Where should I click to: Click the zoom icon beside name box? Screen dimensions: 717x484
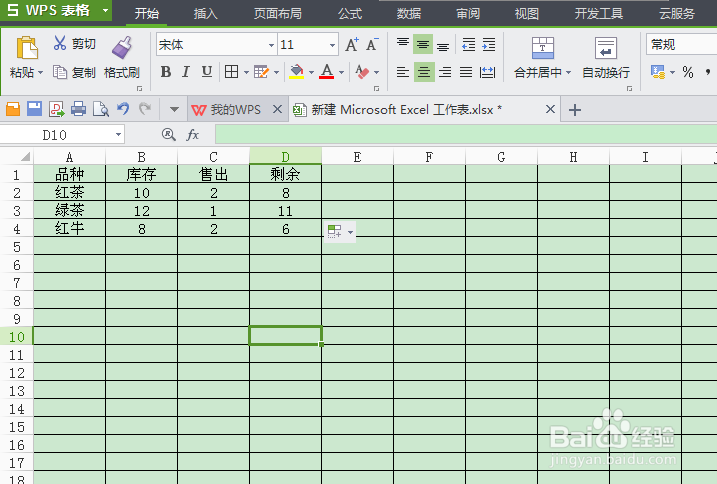(169, 134)
